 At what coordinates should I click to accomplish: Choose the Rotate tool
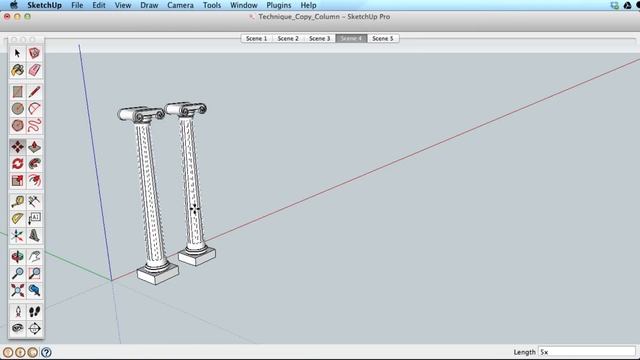point(17,164)
